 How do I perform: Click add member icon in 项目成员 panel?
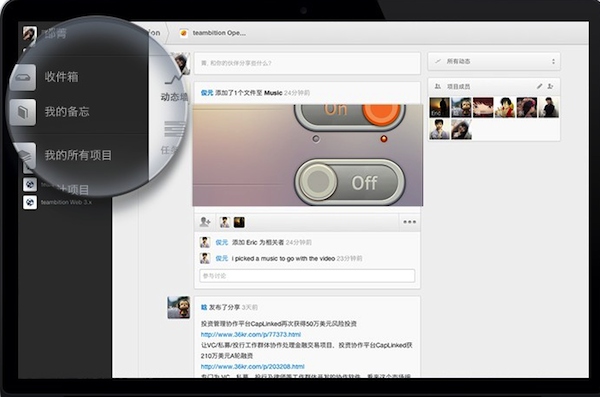point(550,86)
